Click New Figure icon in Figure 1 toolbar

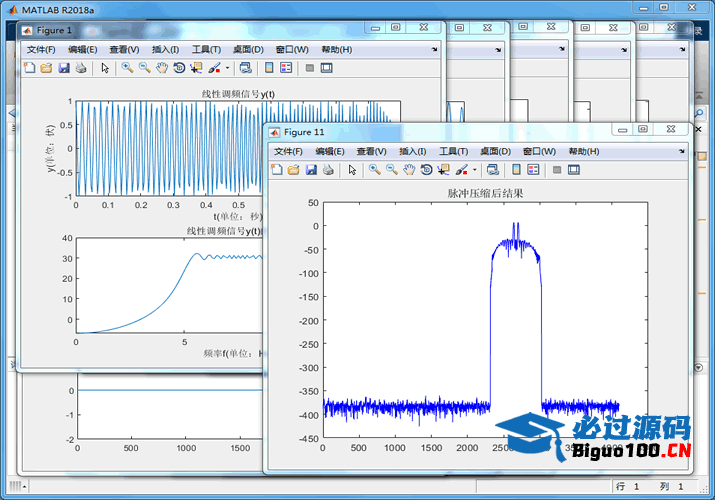[x=29, y=68]
